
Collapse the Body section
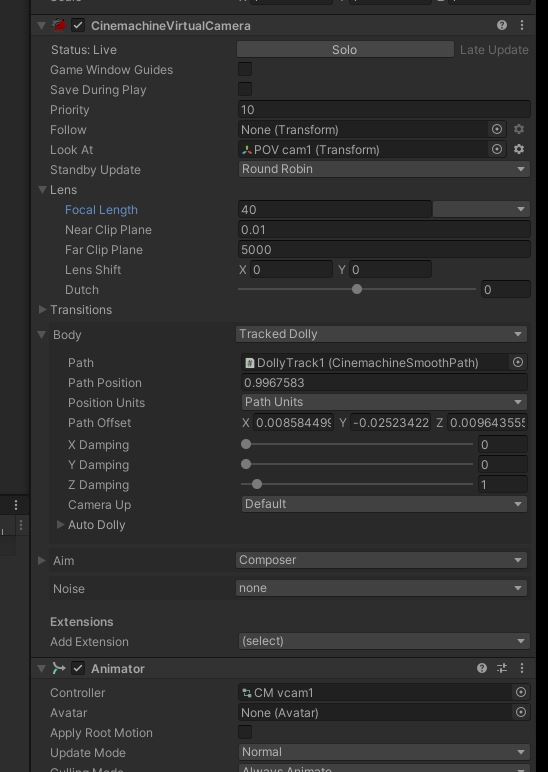pos(42,335)
